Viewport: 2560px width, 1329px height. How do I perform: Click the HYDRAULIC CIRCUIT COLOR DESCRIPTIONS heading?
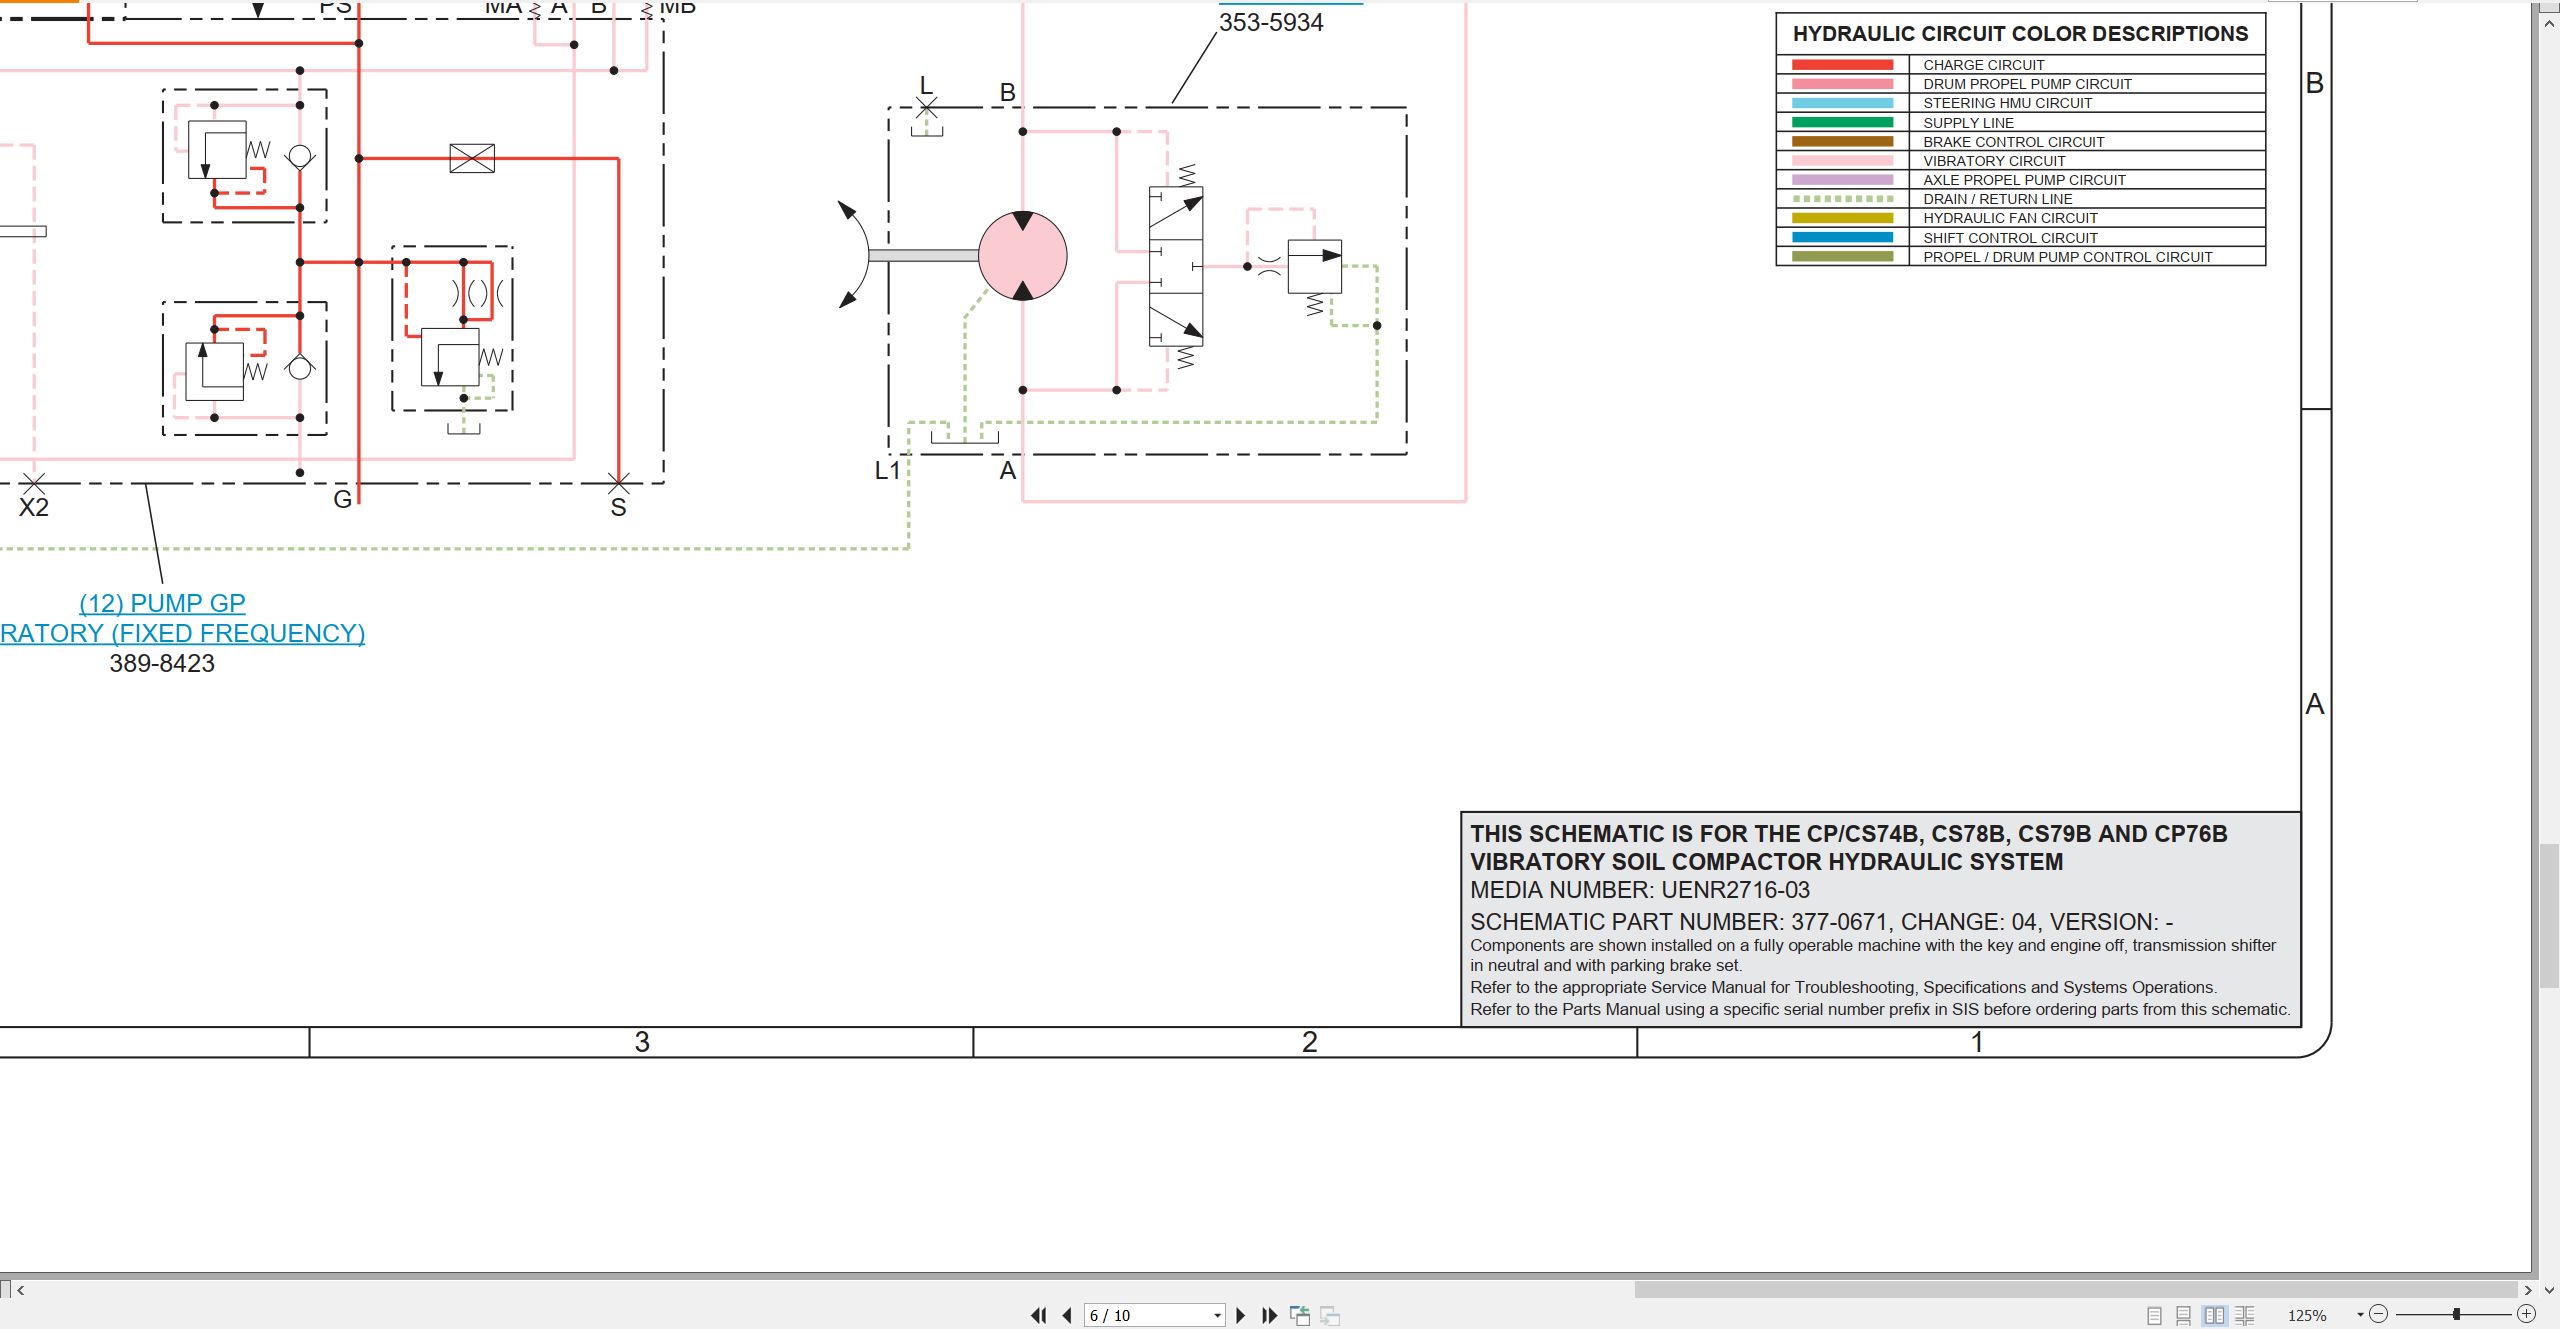[x=2020, y=34]
